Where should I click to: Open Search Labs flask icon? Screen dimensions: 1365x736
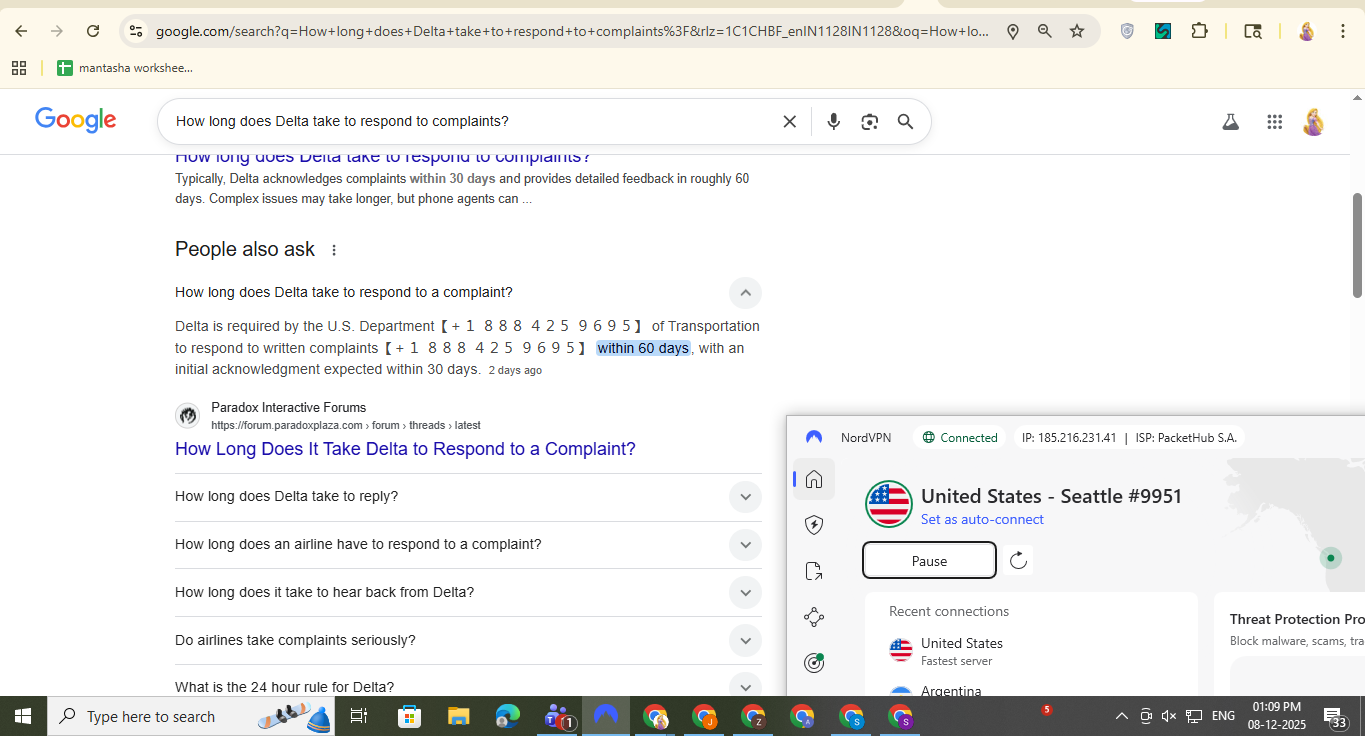tap(1230, 122)
